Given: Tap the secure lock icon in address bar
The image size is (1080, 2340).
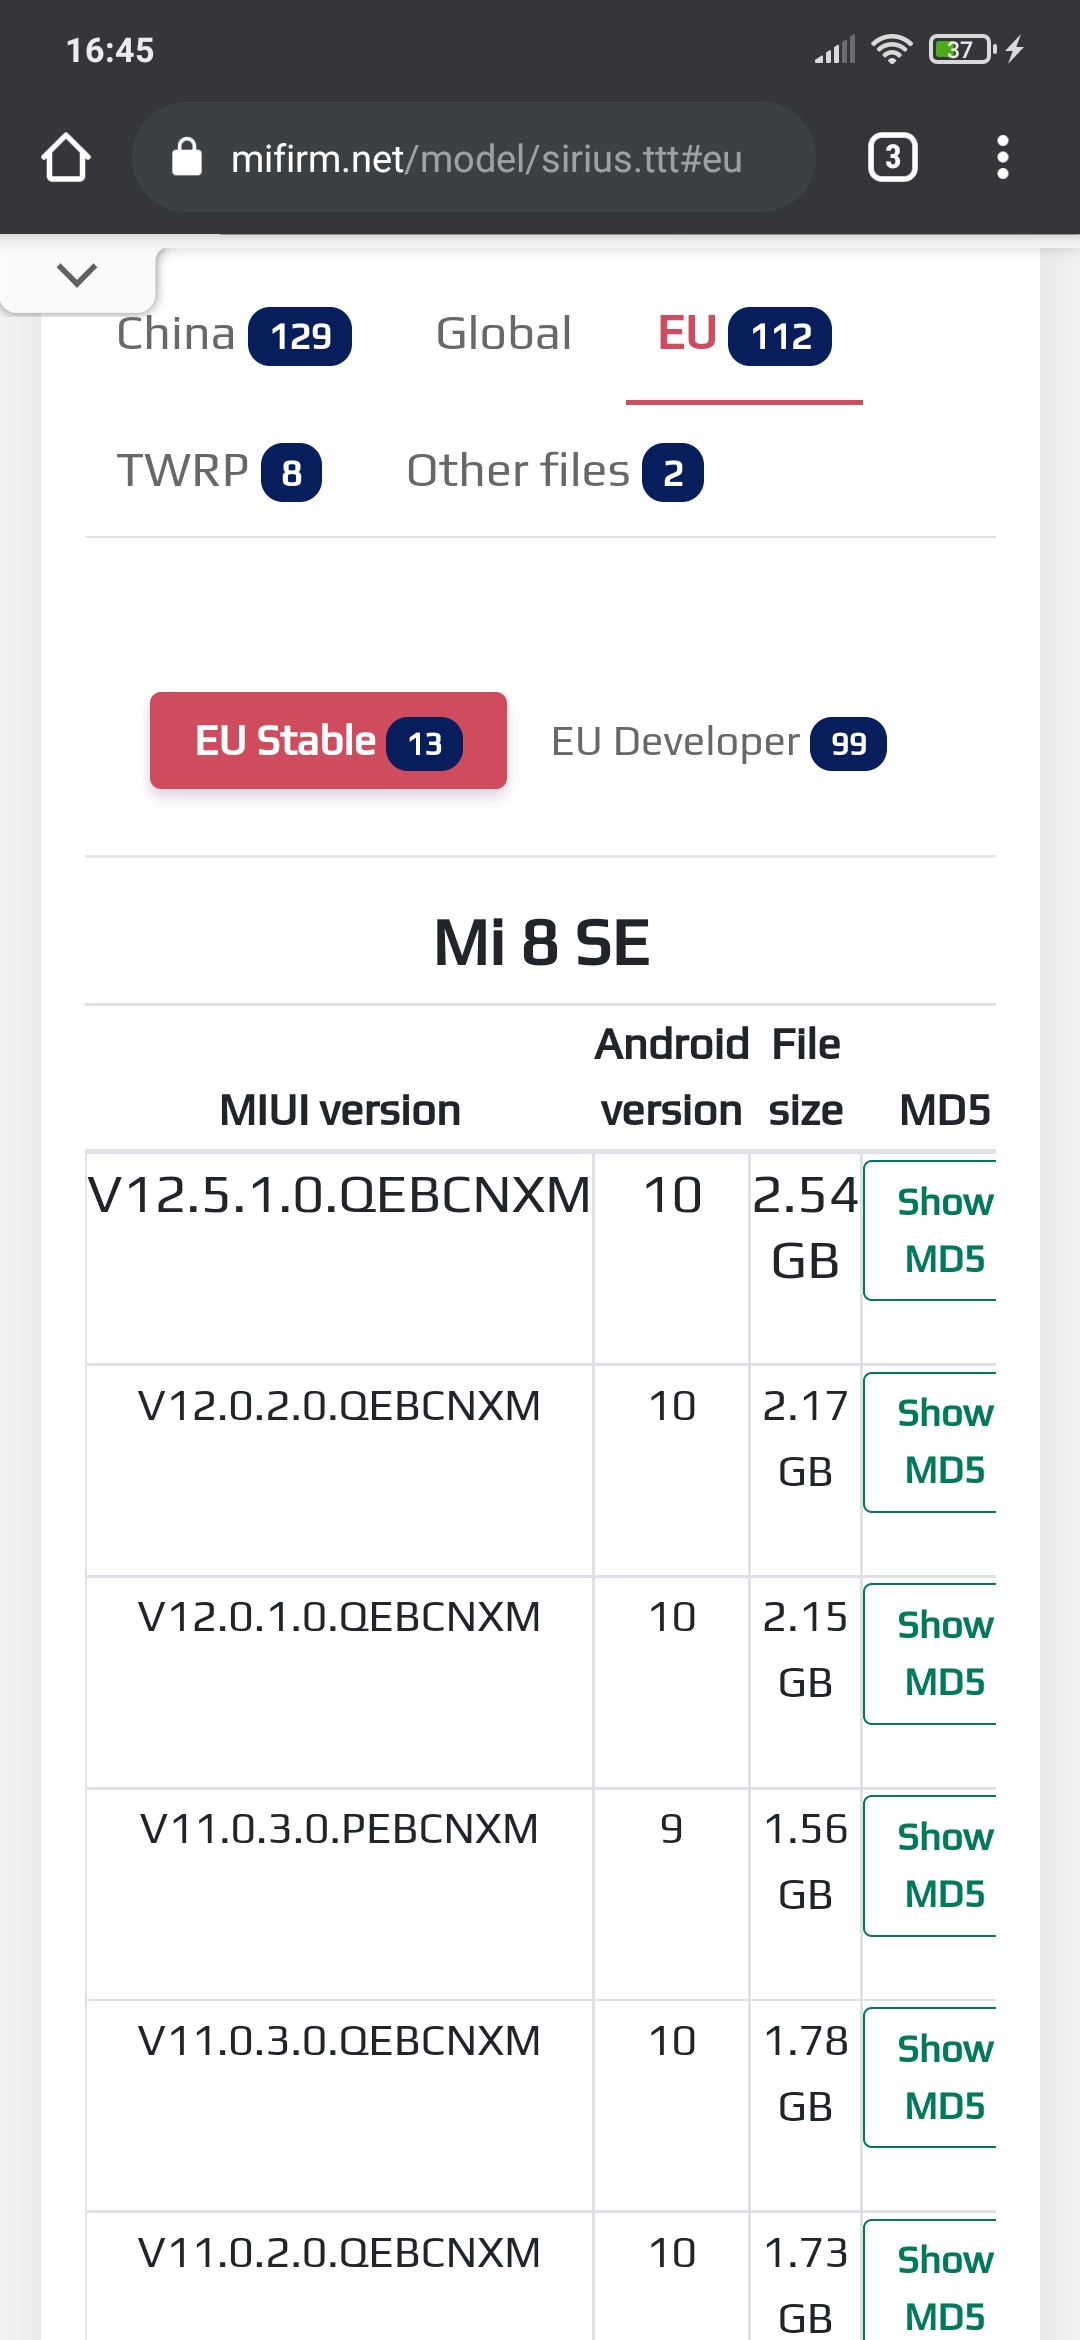Looking at the screenshot, I should [187, 157].
